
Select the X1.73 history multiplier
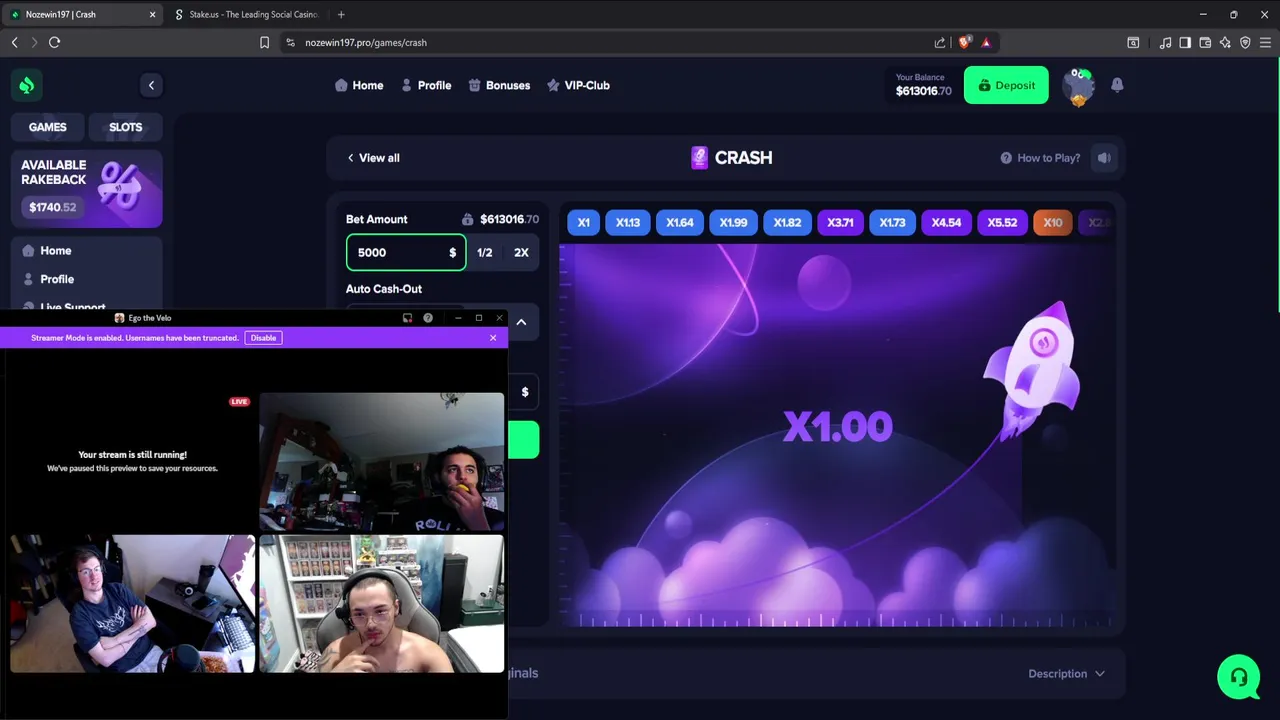click(x=892, y=223)
